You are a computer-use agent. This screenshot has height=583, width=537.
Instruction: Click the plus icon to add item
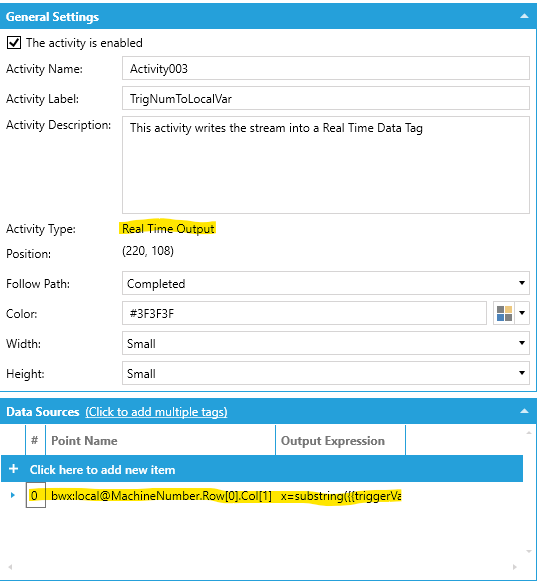(13, 468)
